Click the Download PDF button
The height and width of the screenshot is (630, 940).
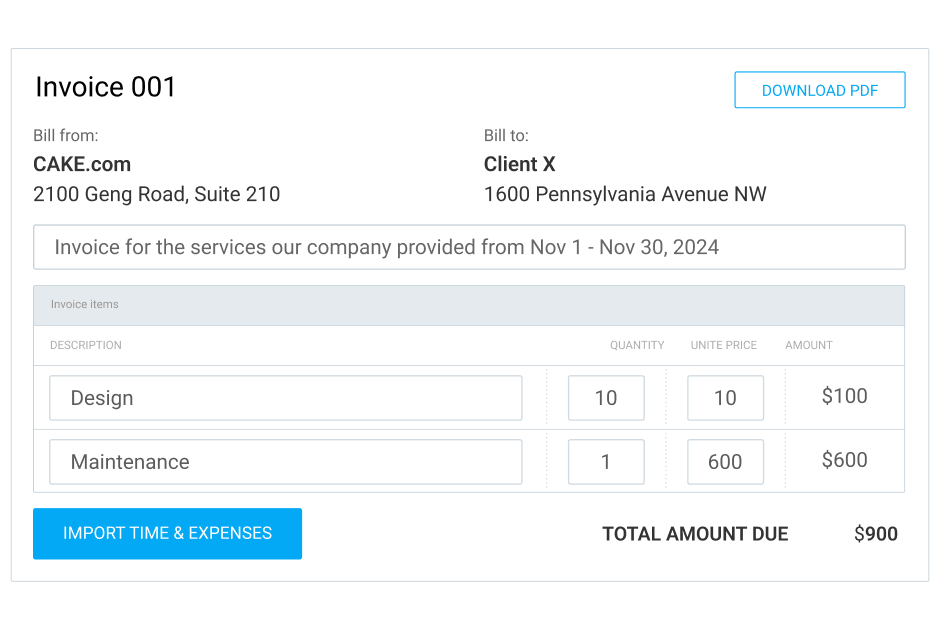tap(820, 90)
